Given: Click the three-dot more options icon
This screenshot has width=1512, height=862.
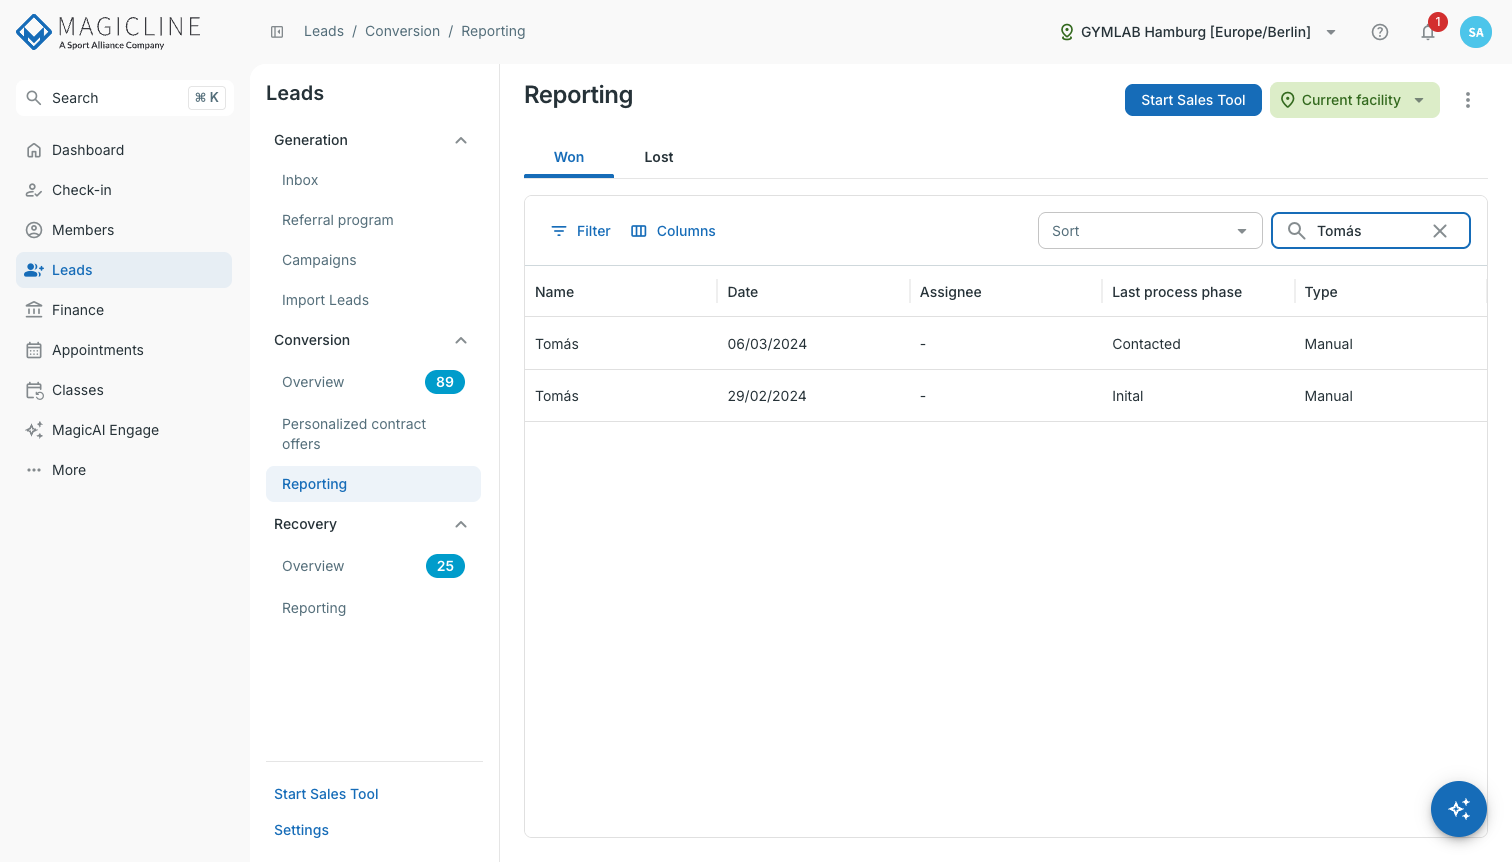Looking at the screenshot, I should pyautogui.click(x=1468, y=100).
